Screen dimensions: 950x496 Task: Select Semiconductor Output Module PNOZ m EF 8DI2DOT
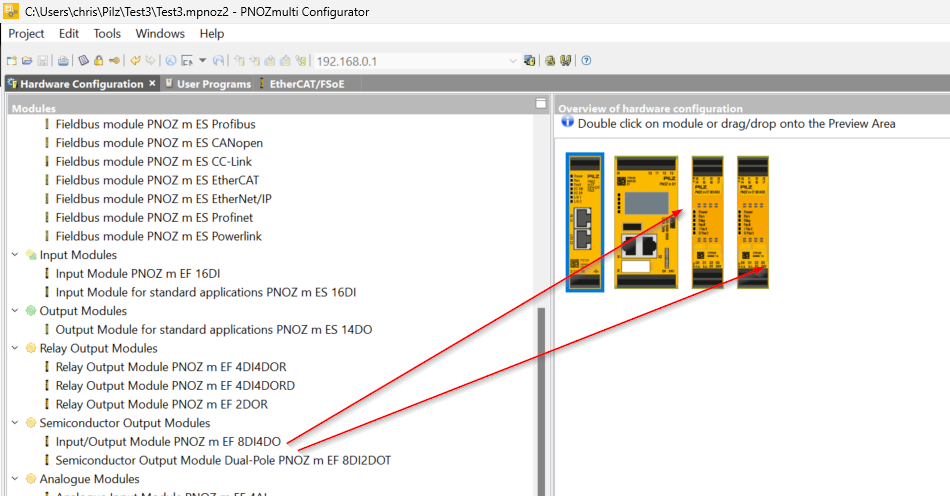point(223,460)
